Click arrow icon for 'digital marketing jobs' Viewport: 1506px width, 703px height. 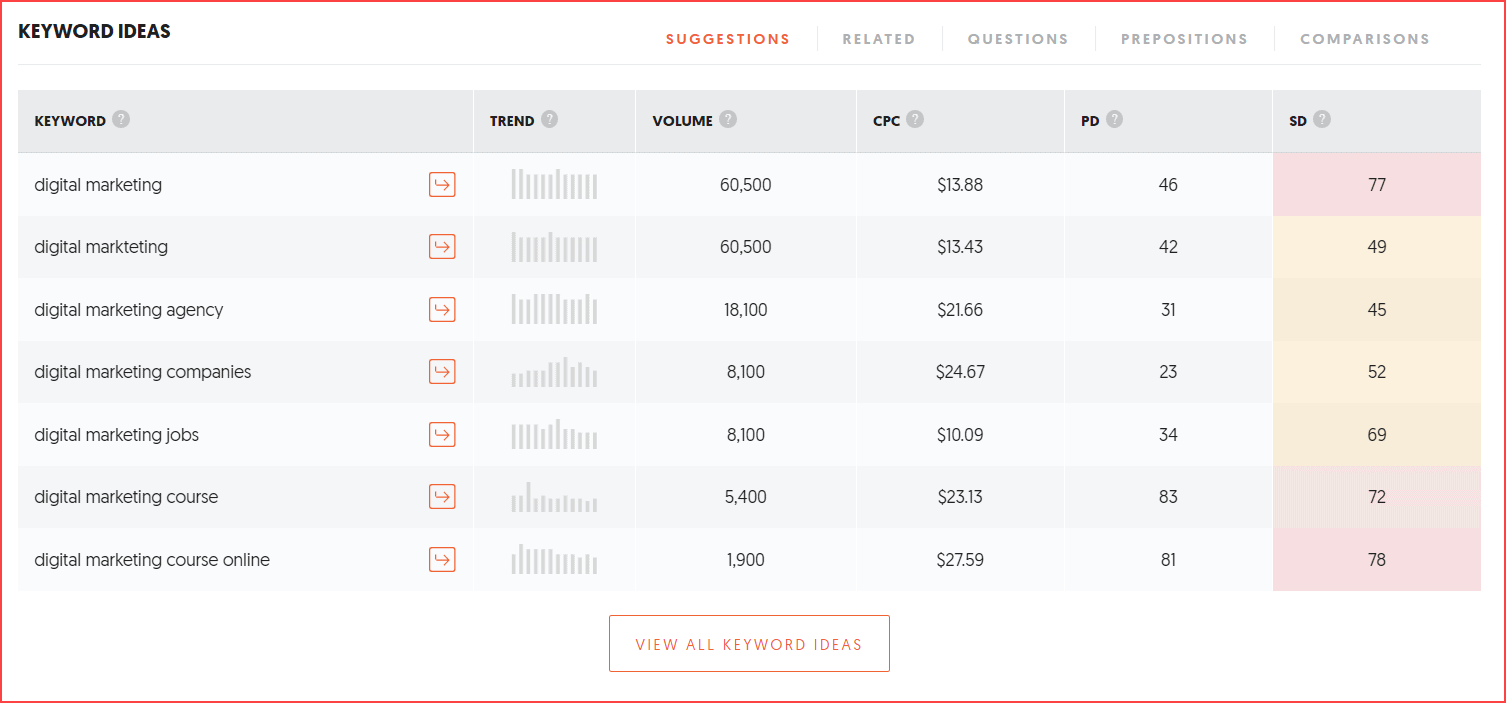tap(442, 434)
